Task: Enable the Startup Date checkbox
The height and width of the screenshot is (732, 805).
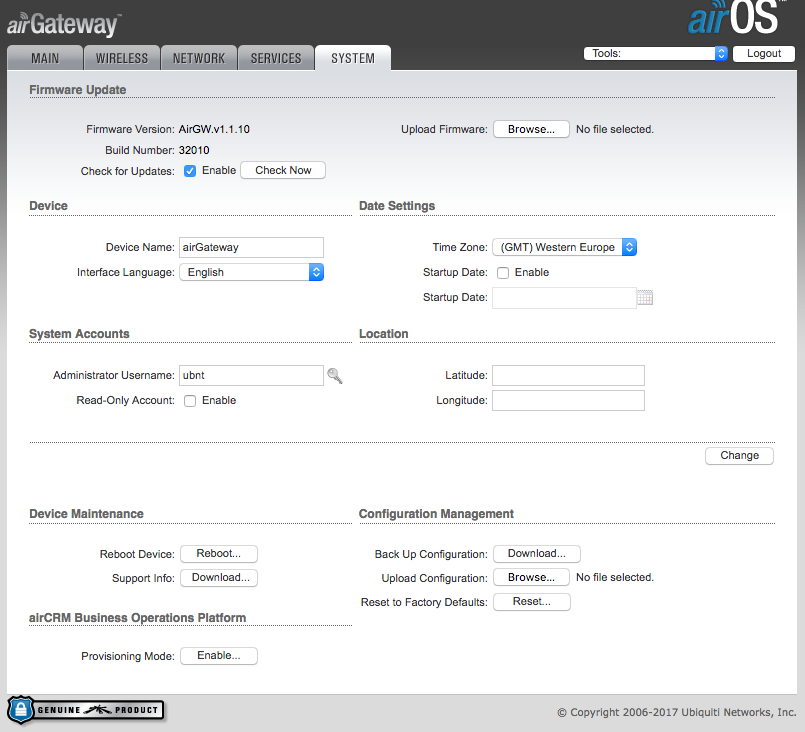Action: click(503, 273)
